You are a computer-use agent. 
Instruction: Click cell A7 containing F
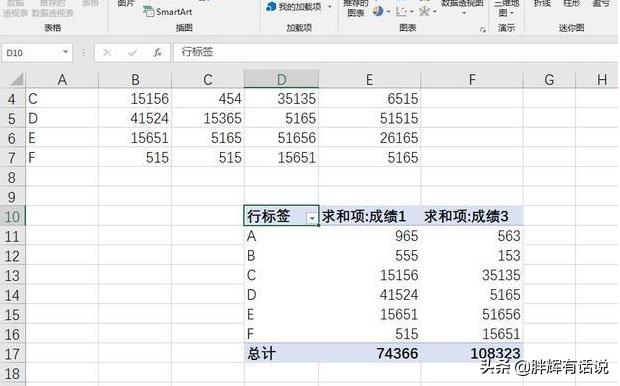click(x=62, y=157)
